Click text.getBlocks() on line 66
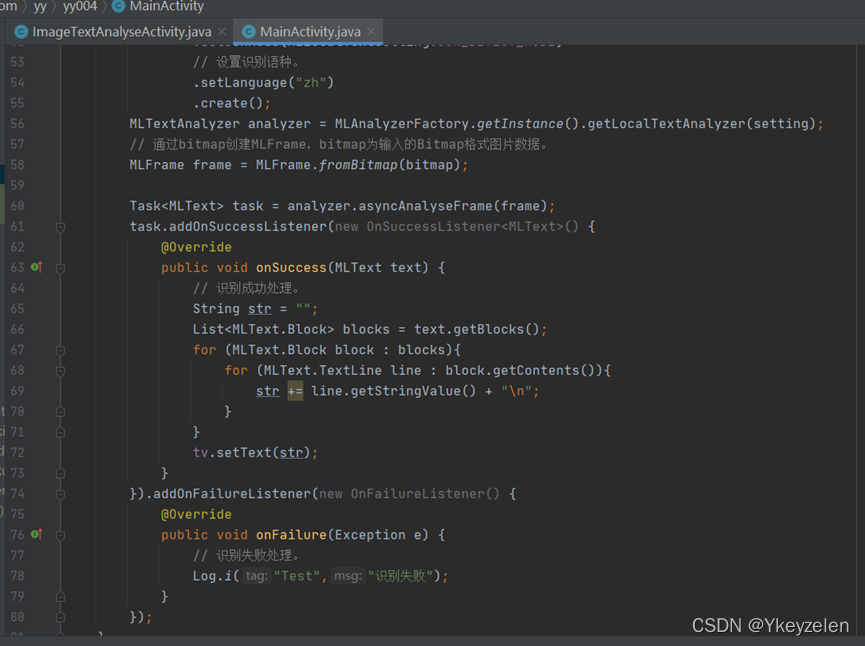The height and width of the screenshot is (646, 865). [x=476, y=329]
